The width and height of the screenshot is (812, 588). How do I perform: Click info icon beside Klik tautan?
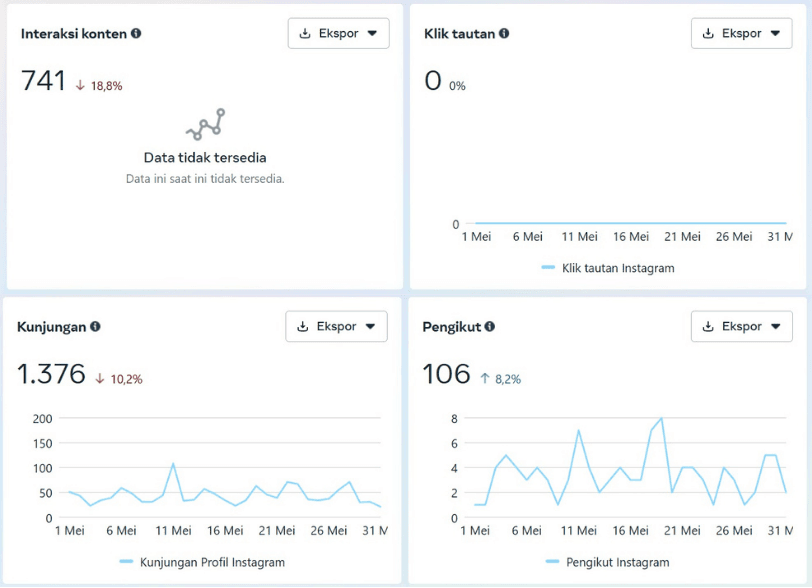(x=504, y=33)
